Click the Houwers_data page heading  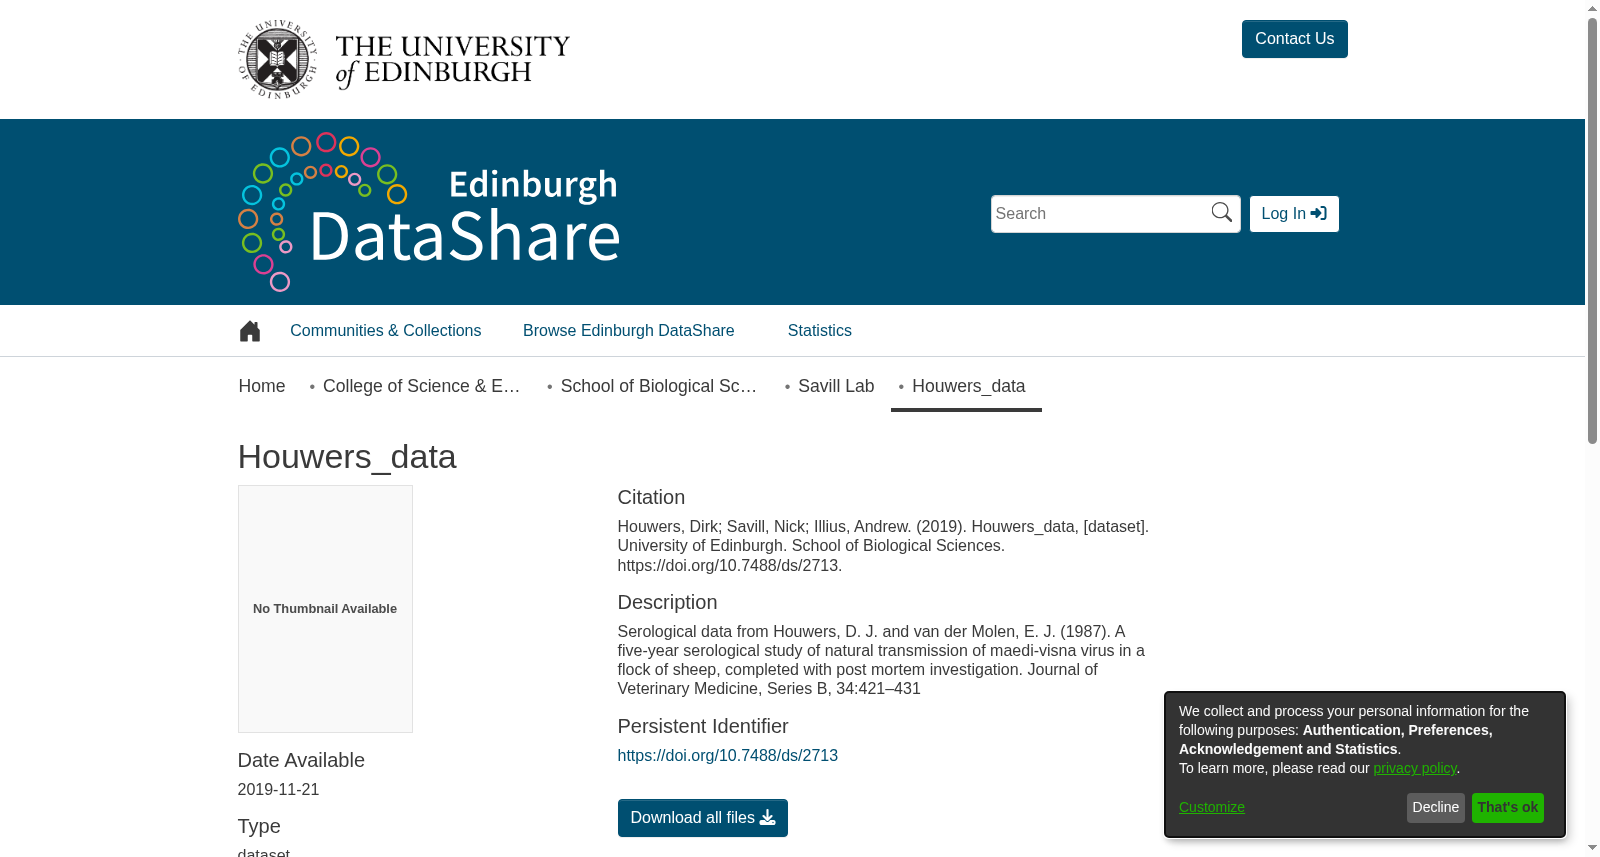[347, 457]
